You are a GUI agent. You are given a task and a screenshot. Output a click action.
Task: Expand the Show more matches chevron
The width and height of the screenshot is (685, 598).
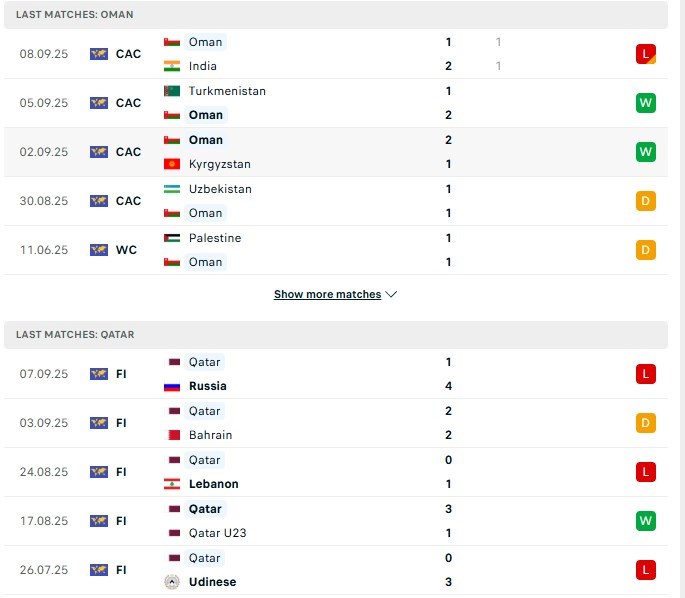point(391,295)
